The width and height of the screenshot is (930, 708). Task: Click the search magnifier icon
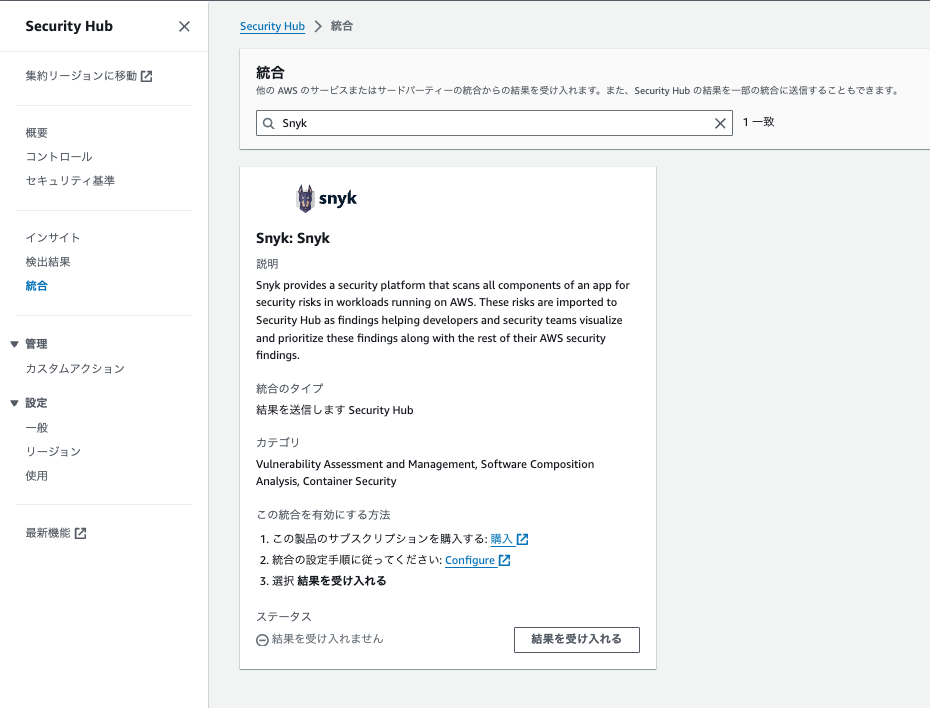[269, 123]
